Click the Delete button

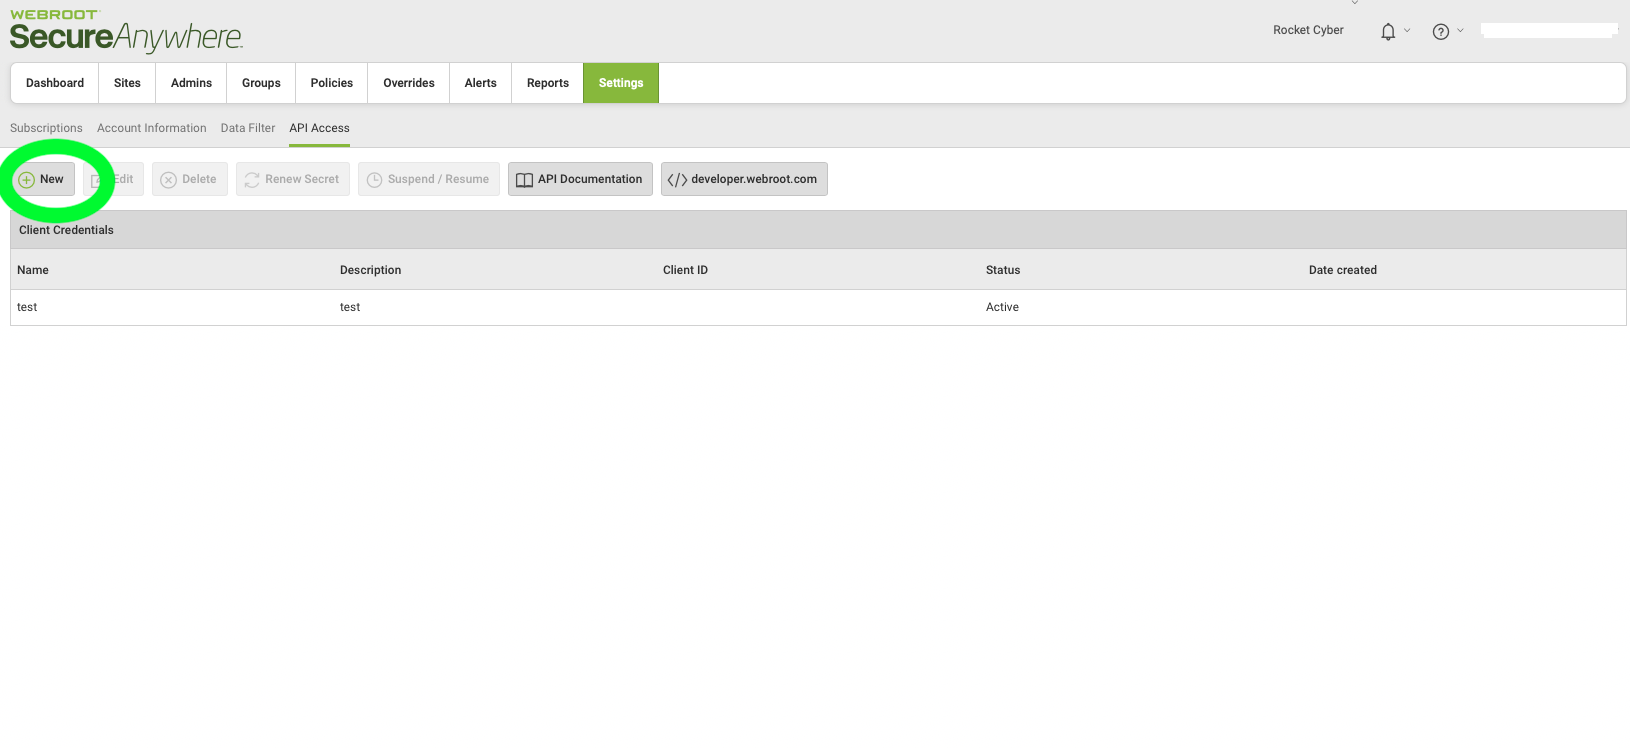[x=190, y=179]
